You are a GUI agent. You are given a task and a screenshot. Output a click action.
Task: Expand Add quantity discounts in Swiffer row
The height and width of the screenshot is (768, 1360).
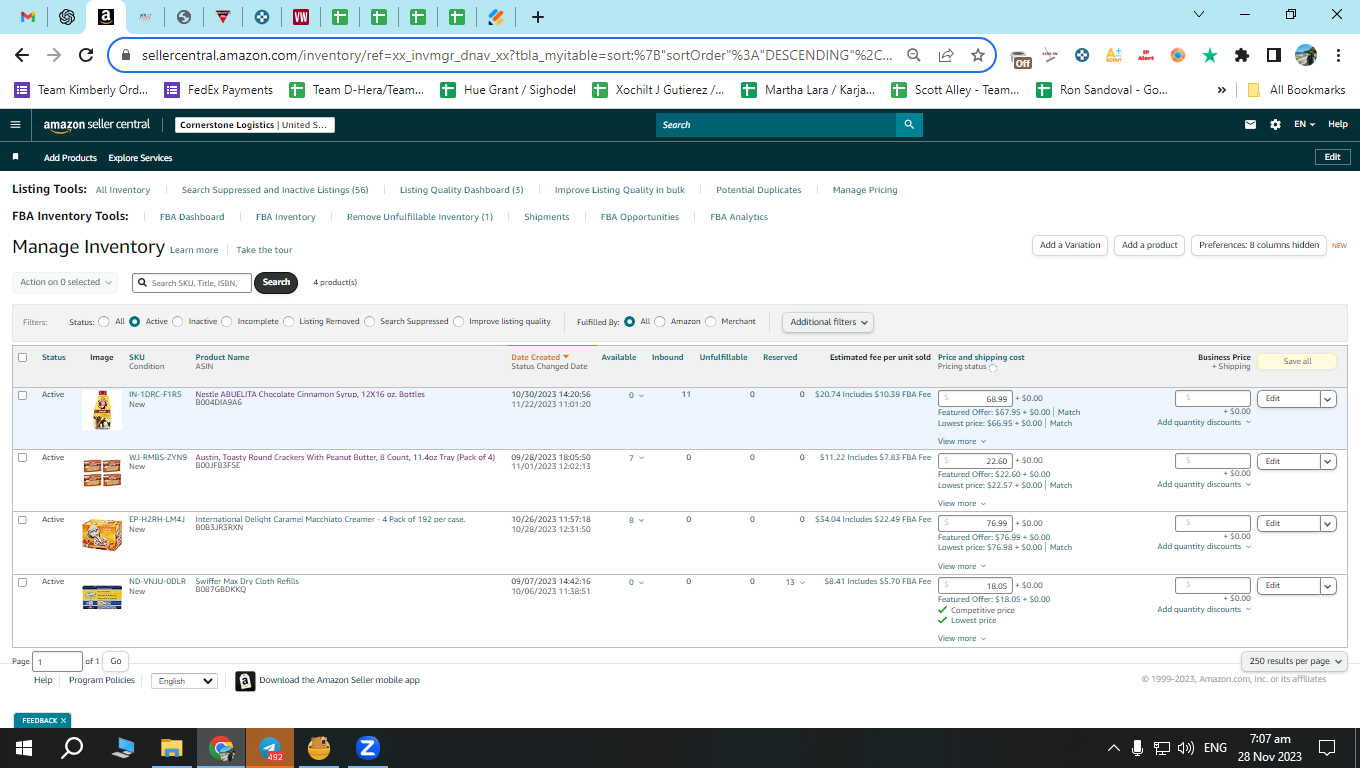(1204, 609)
